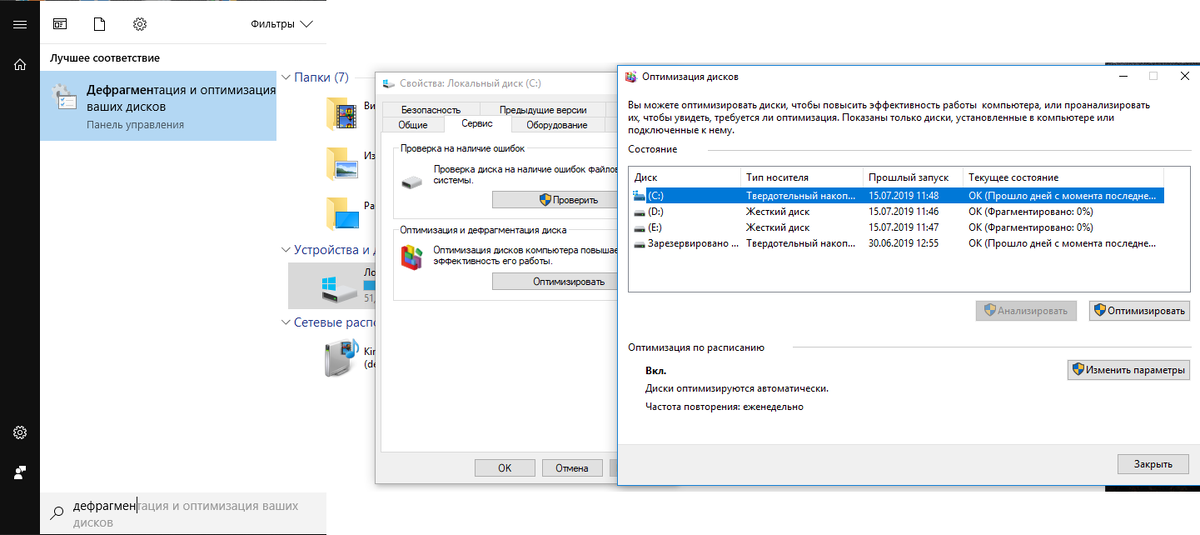Click the 30.06.2019 12:55 last-run cell
Image resolution: width=1200 pixels, height=535 pixels.
coord(905,244)
